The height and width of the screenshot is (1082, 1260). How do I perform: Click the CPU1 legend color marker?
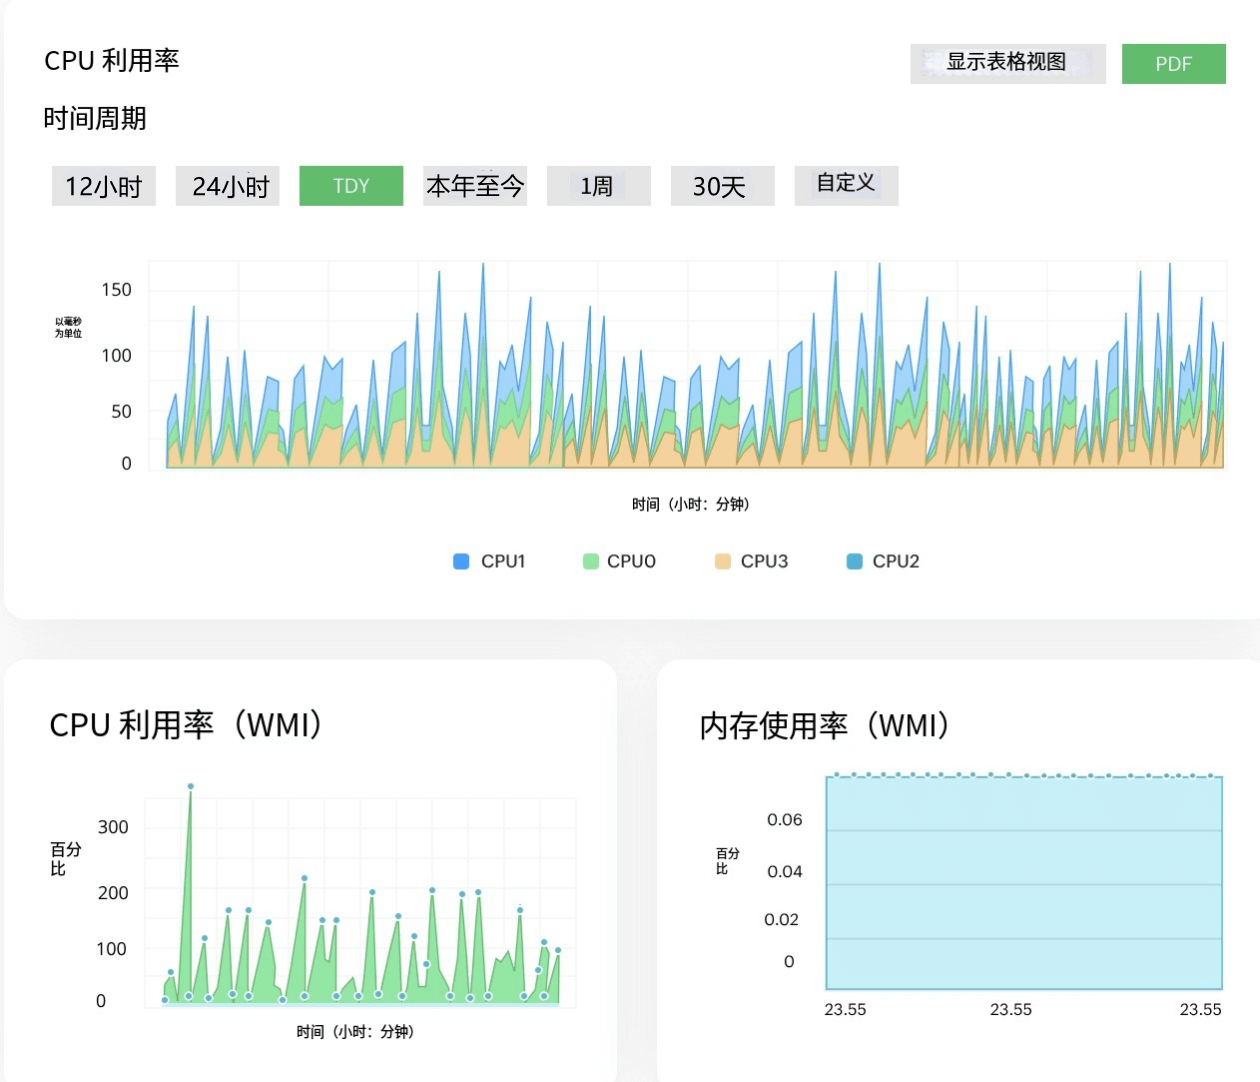[x=459, y=561]
